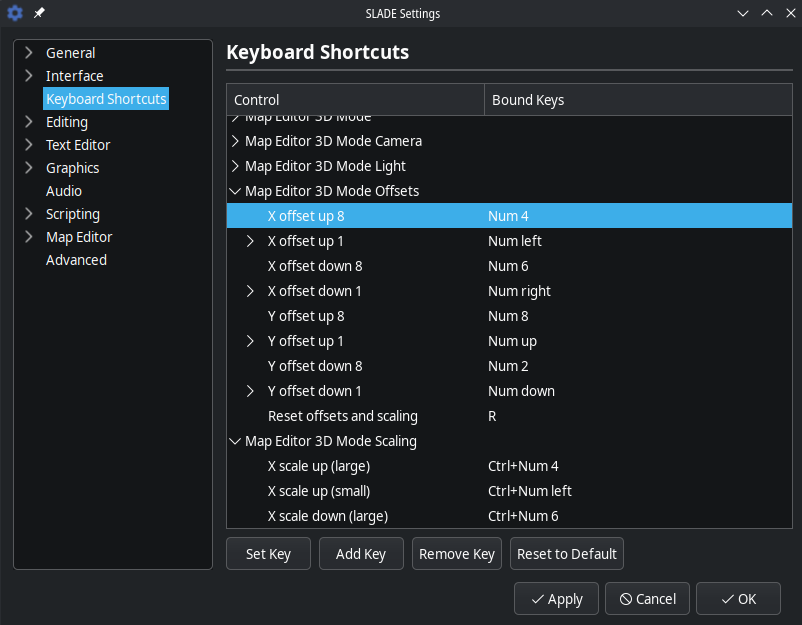Expand the X offset down 1 row
The height and width of the screenshot is (625, 802).
(250, 291)
